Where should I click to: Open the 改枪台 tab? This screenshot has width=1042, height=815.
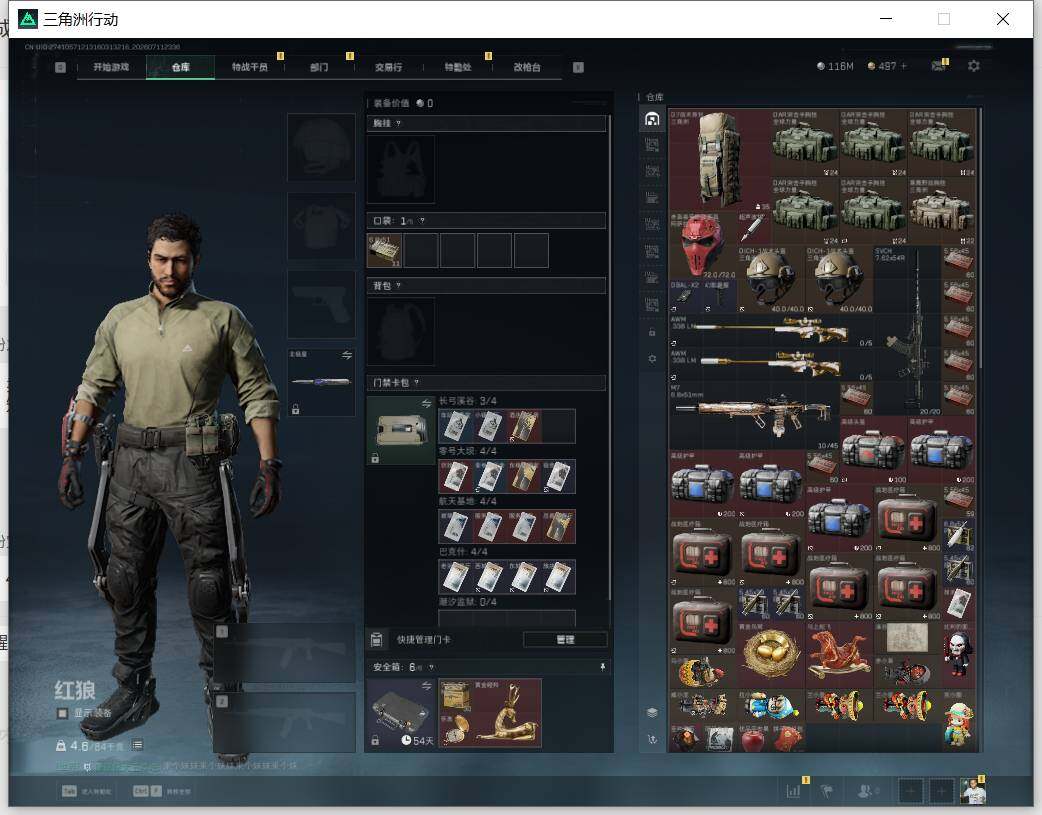pyautogui.click(x=527, y=67)
